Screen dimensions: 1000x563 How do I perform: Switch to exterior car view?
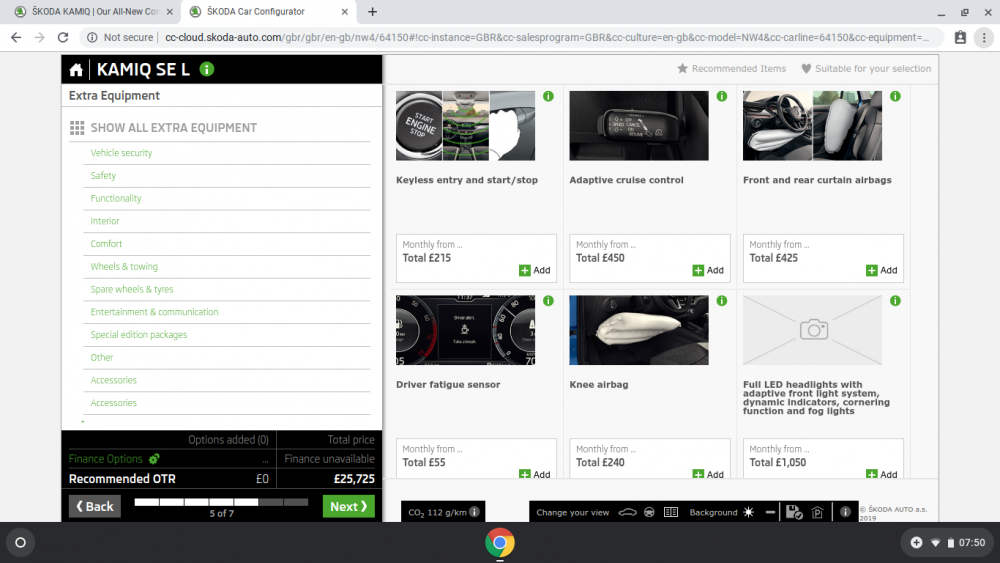pos(628,512)
